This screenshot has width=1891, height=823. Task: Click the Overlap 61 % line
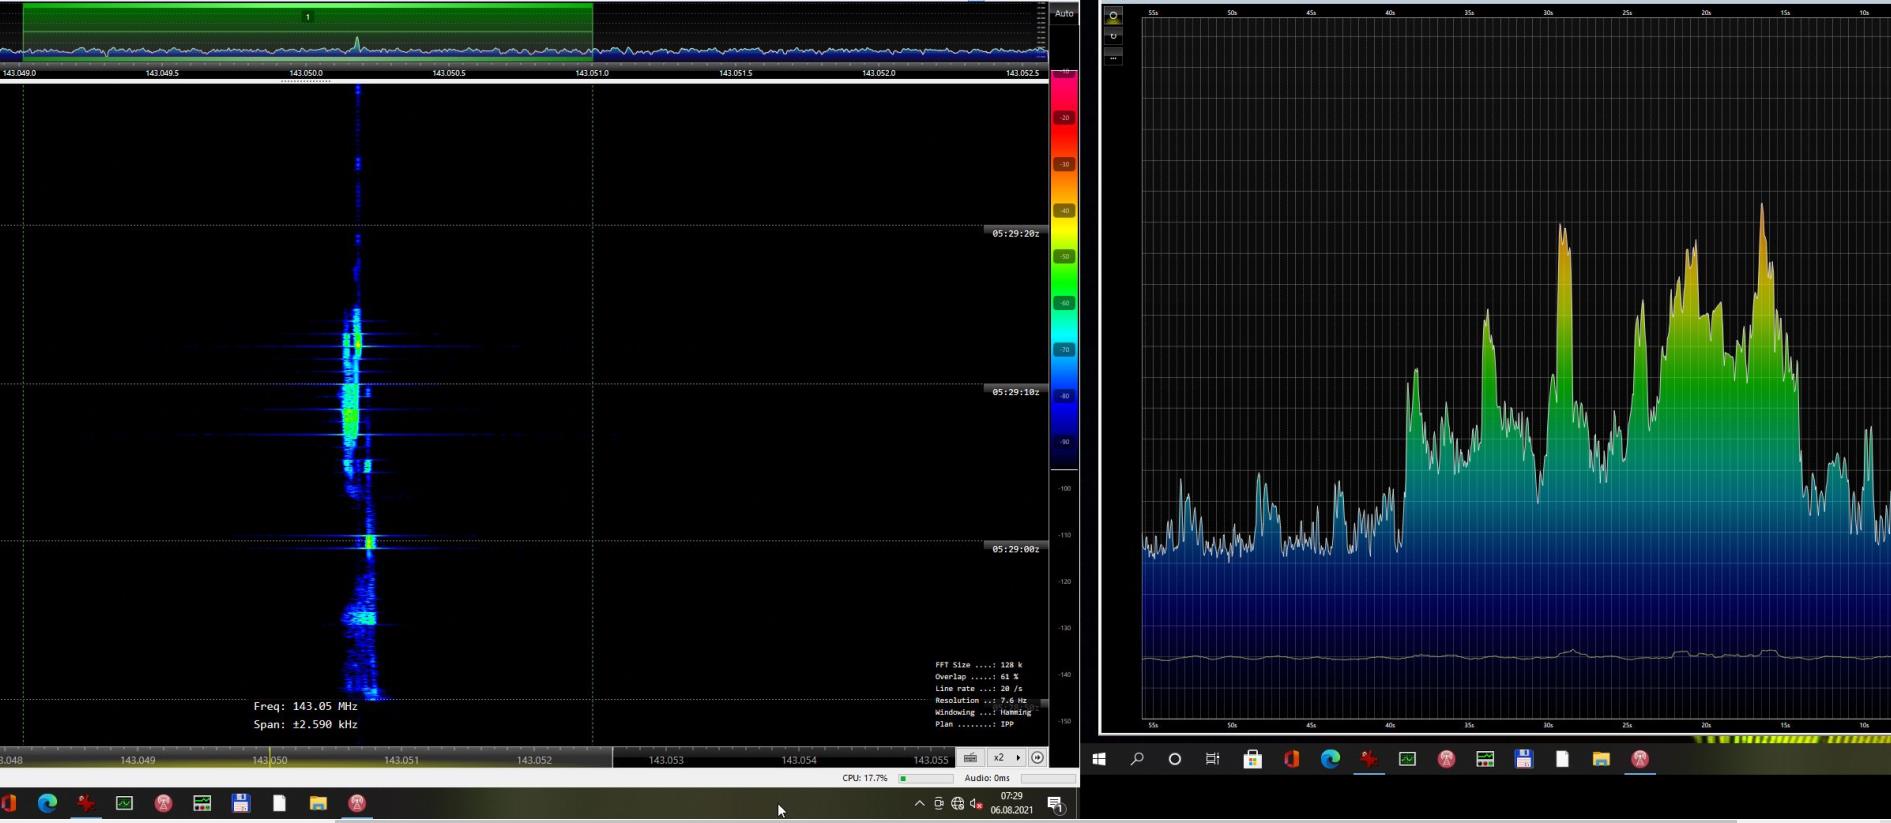coord(976,677)
